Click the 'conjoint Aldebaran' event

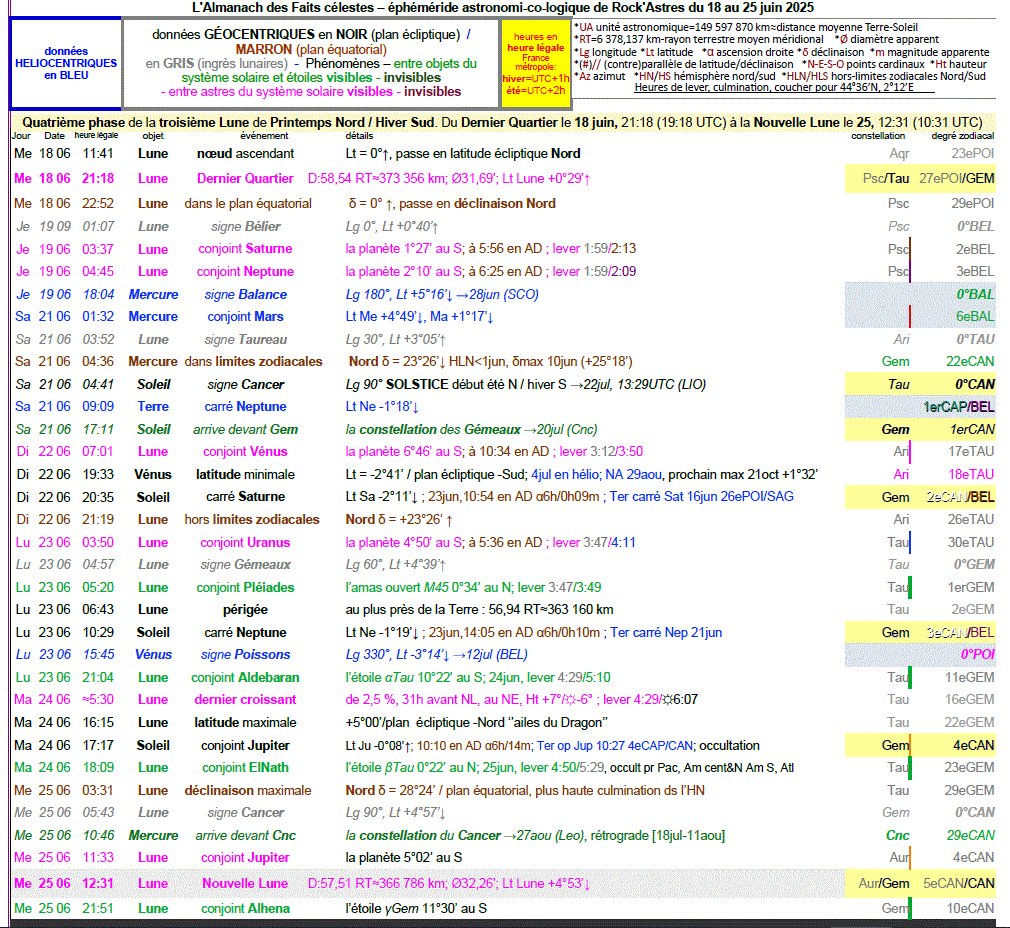[x=244, y=678]
